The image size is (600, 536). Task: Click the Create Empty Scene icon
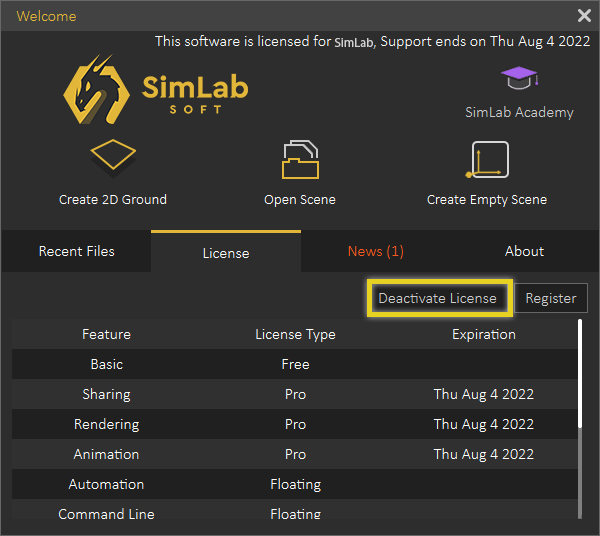[x=487, y=161]
